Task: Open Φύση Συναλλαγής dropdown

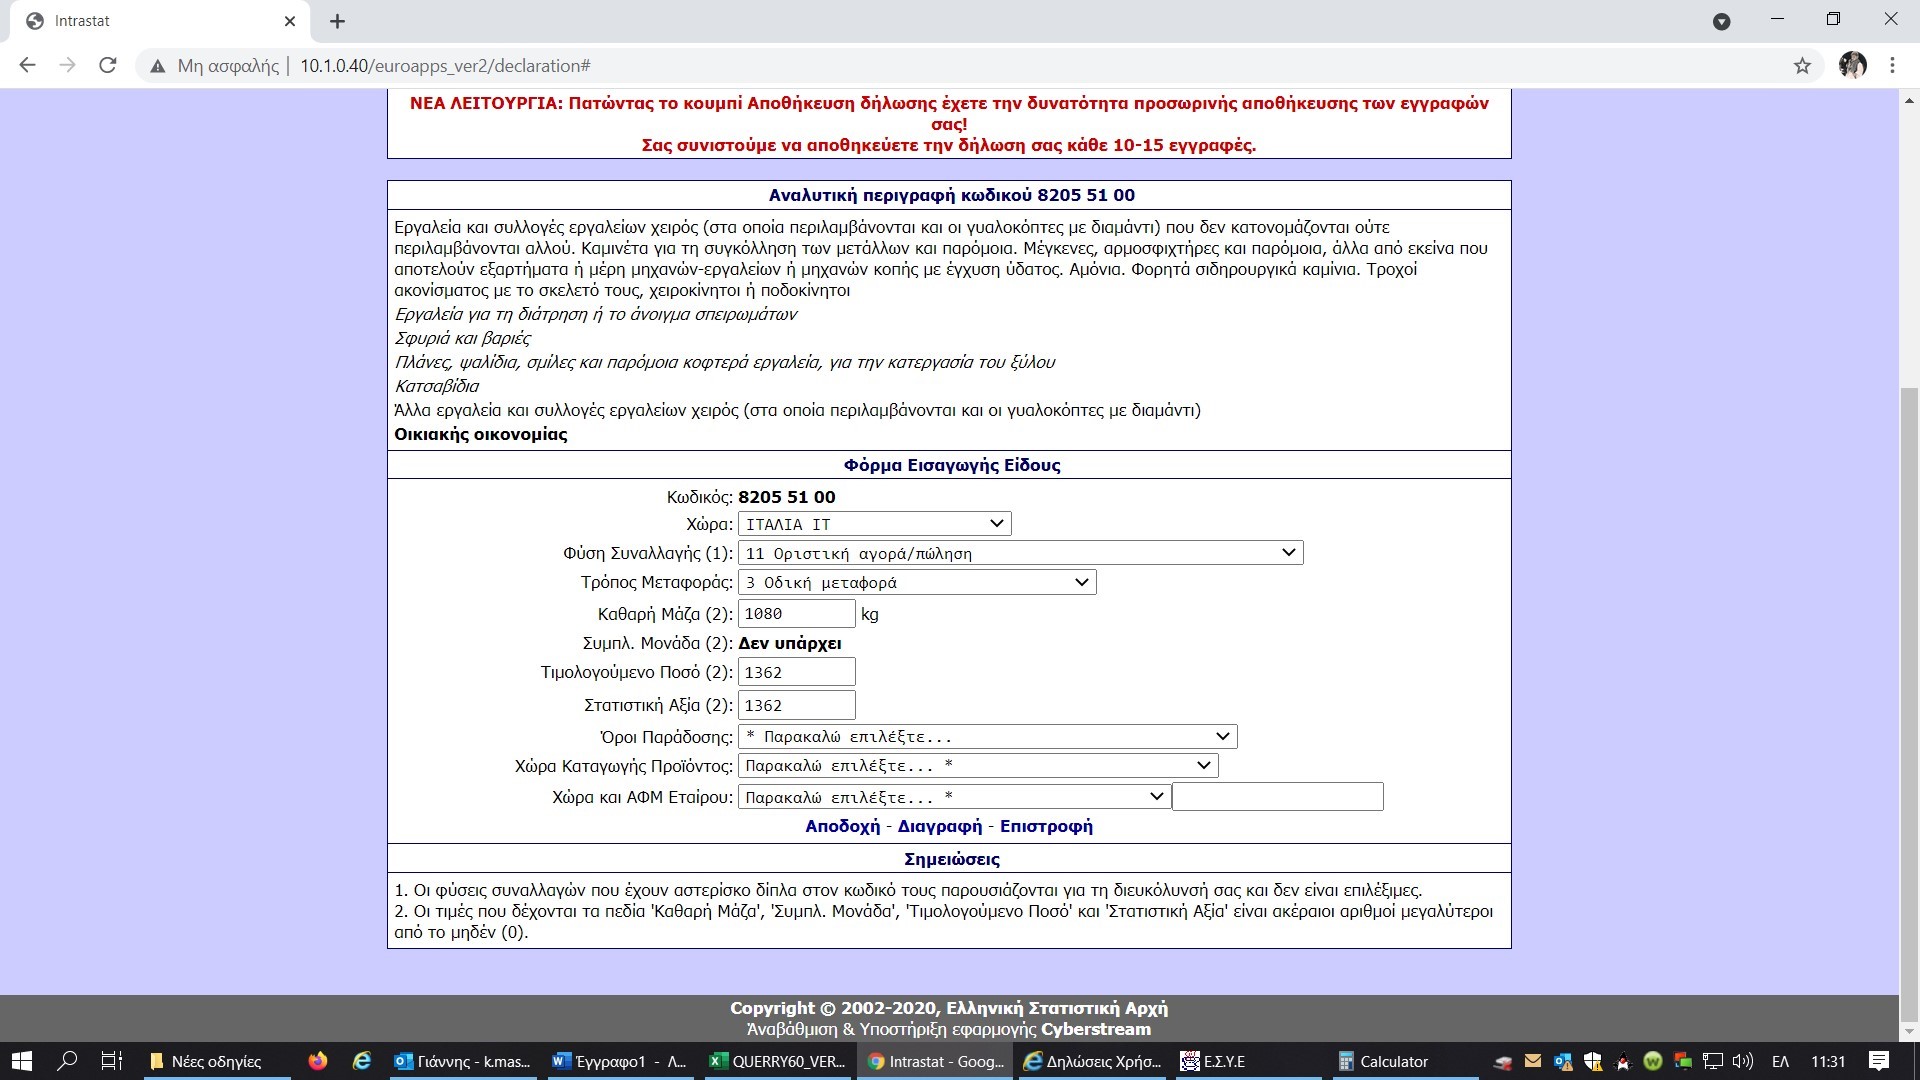Action: click(x=1020, y=553)
